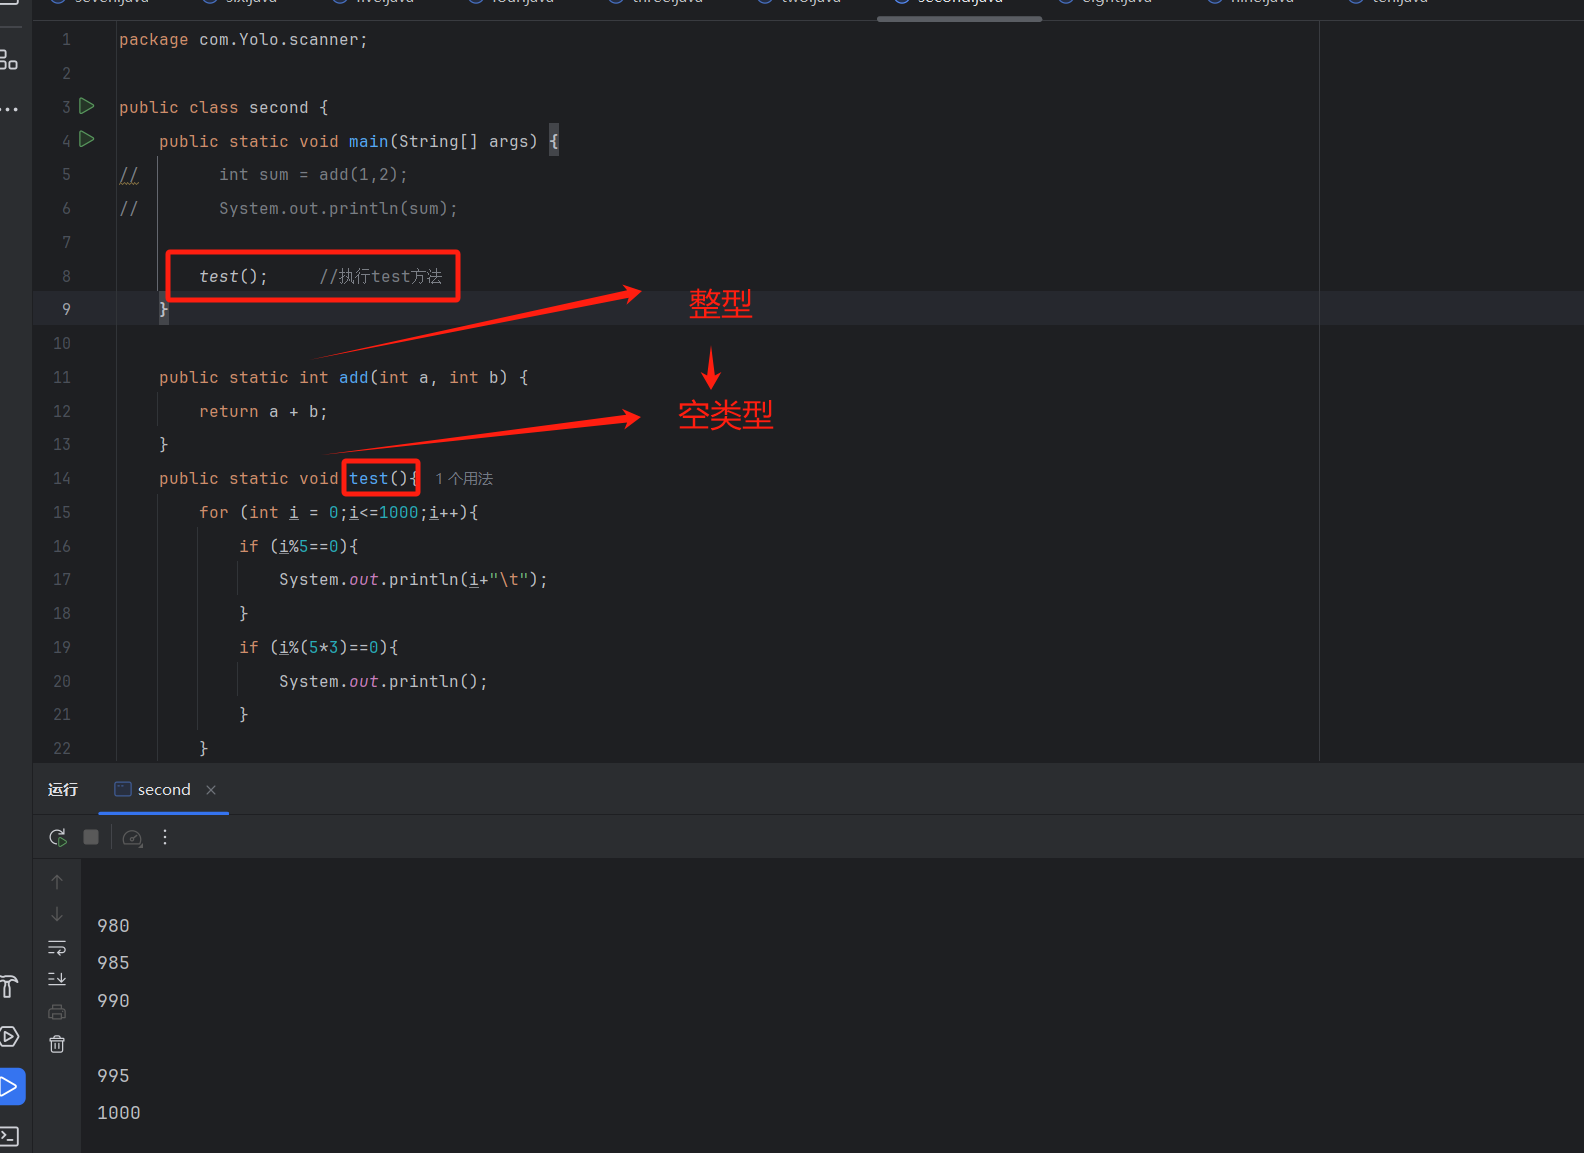The width and height of the screenshot is (1584, 1153).
Task: Click the for loop header line 15
Action: 338,513
